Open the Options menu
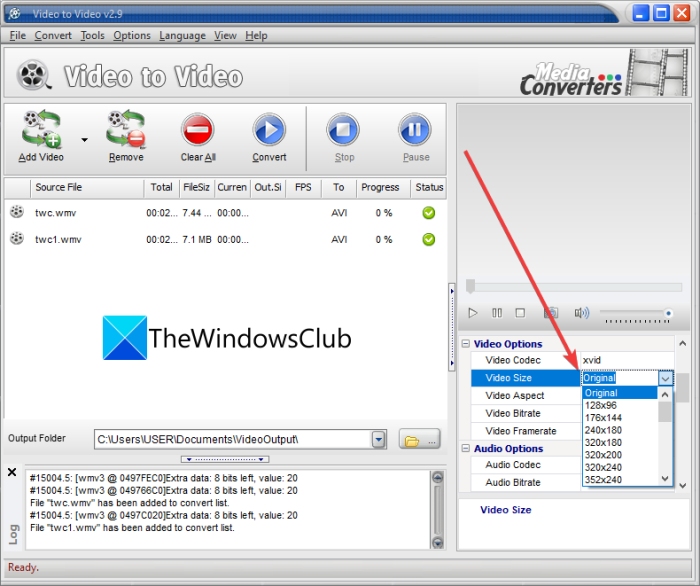The height and width of the screenshot is (586, 700). point(132,35)
